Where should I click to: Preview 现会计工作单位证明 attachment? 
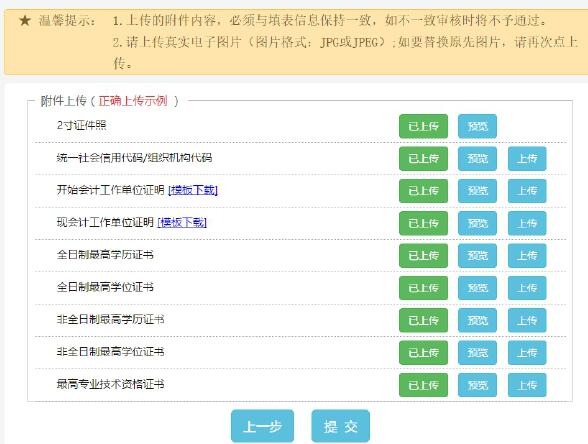pyautogui.click(x=477, y=224)
